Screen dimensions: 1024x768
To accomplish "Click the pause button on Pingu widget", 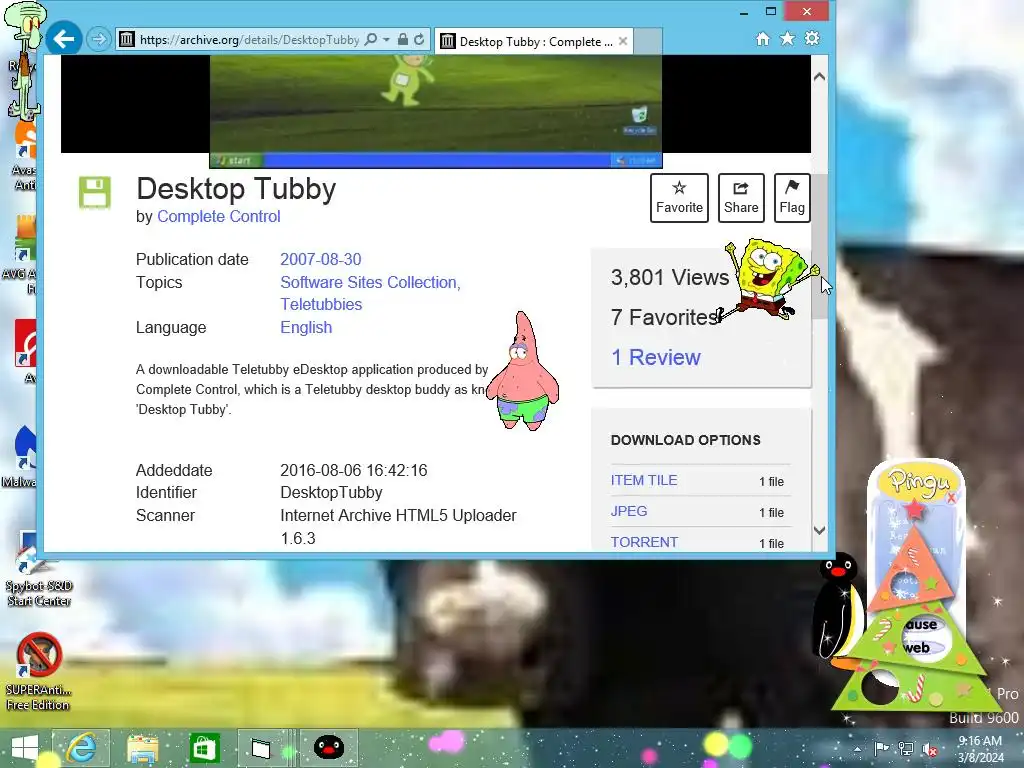I will click(x=921, y=625).
